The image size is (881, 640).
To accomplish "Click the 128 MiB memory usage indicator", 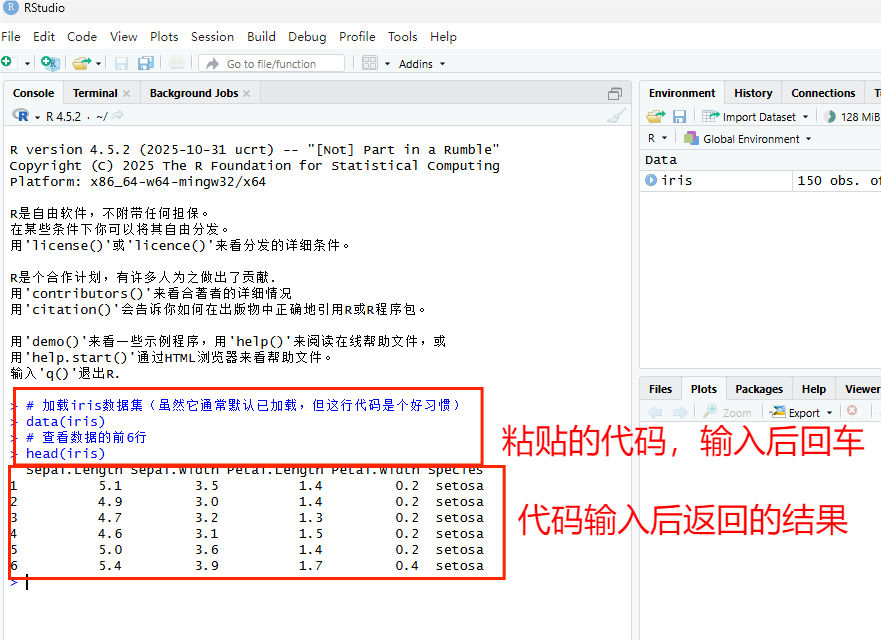I will [x=852, y=117].
